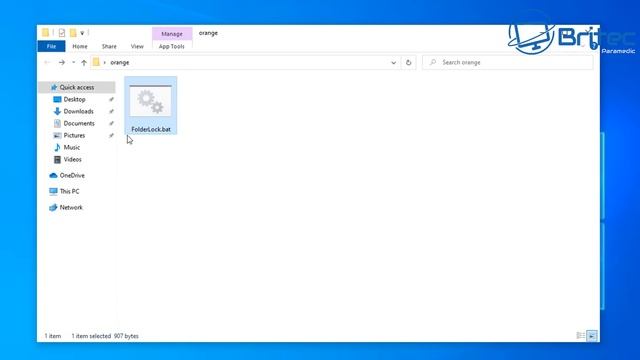This screenshot has height=360, width=640.
Task: Open Music in navigation pane
Action: pyautogui.click(x=71, y=147)
